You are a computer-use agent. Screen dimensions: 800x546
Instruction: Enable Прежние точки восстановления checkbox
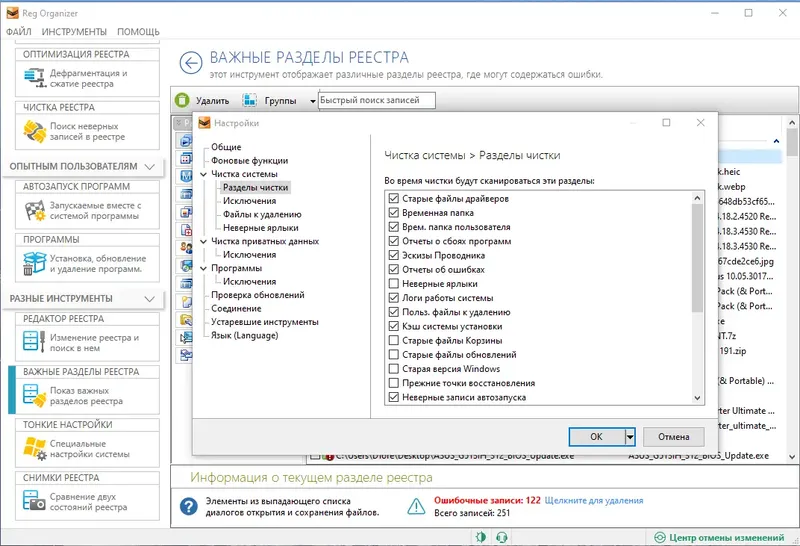point(393,383)
